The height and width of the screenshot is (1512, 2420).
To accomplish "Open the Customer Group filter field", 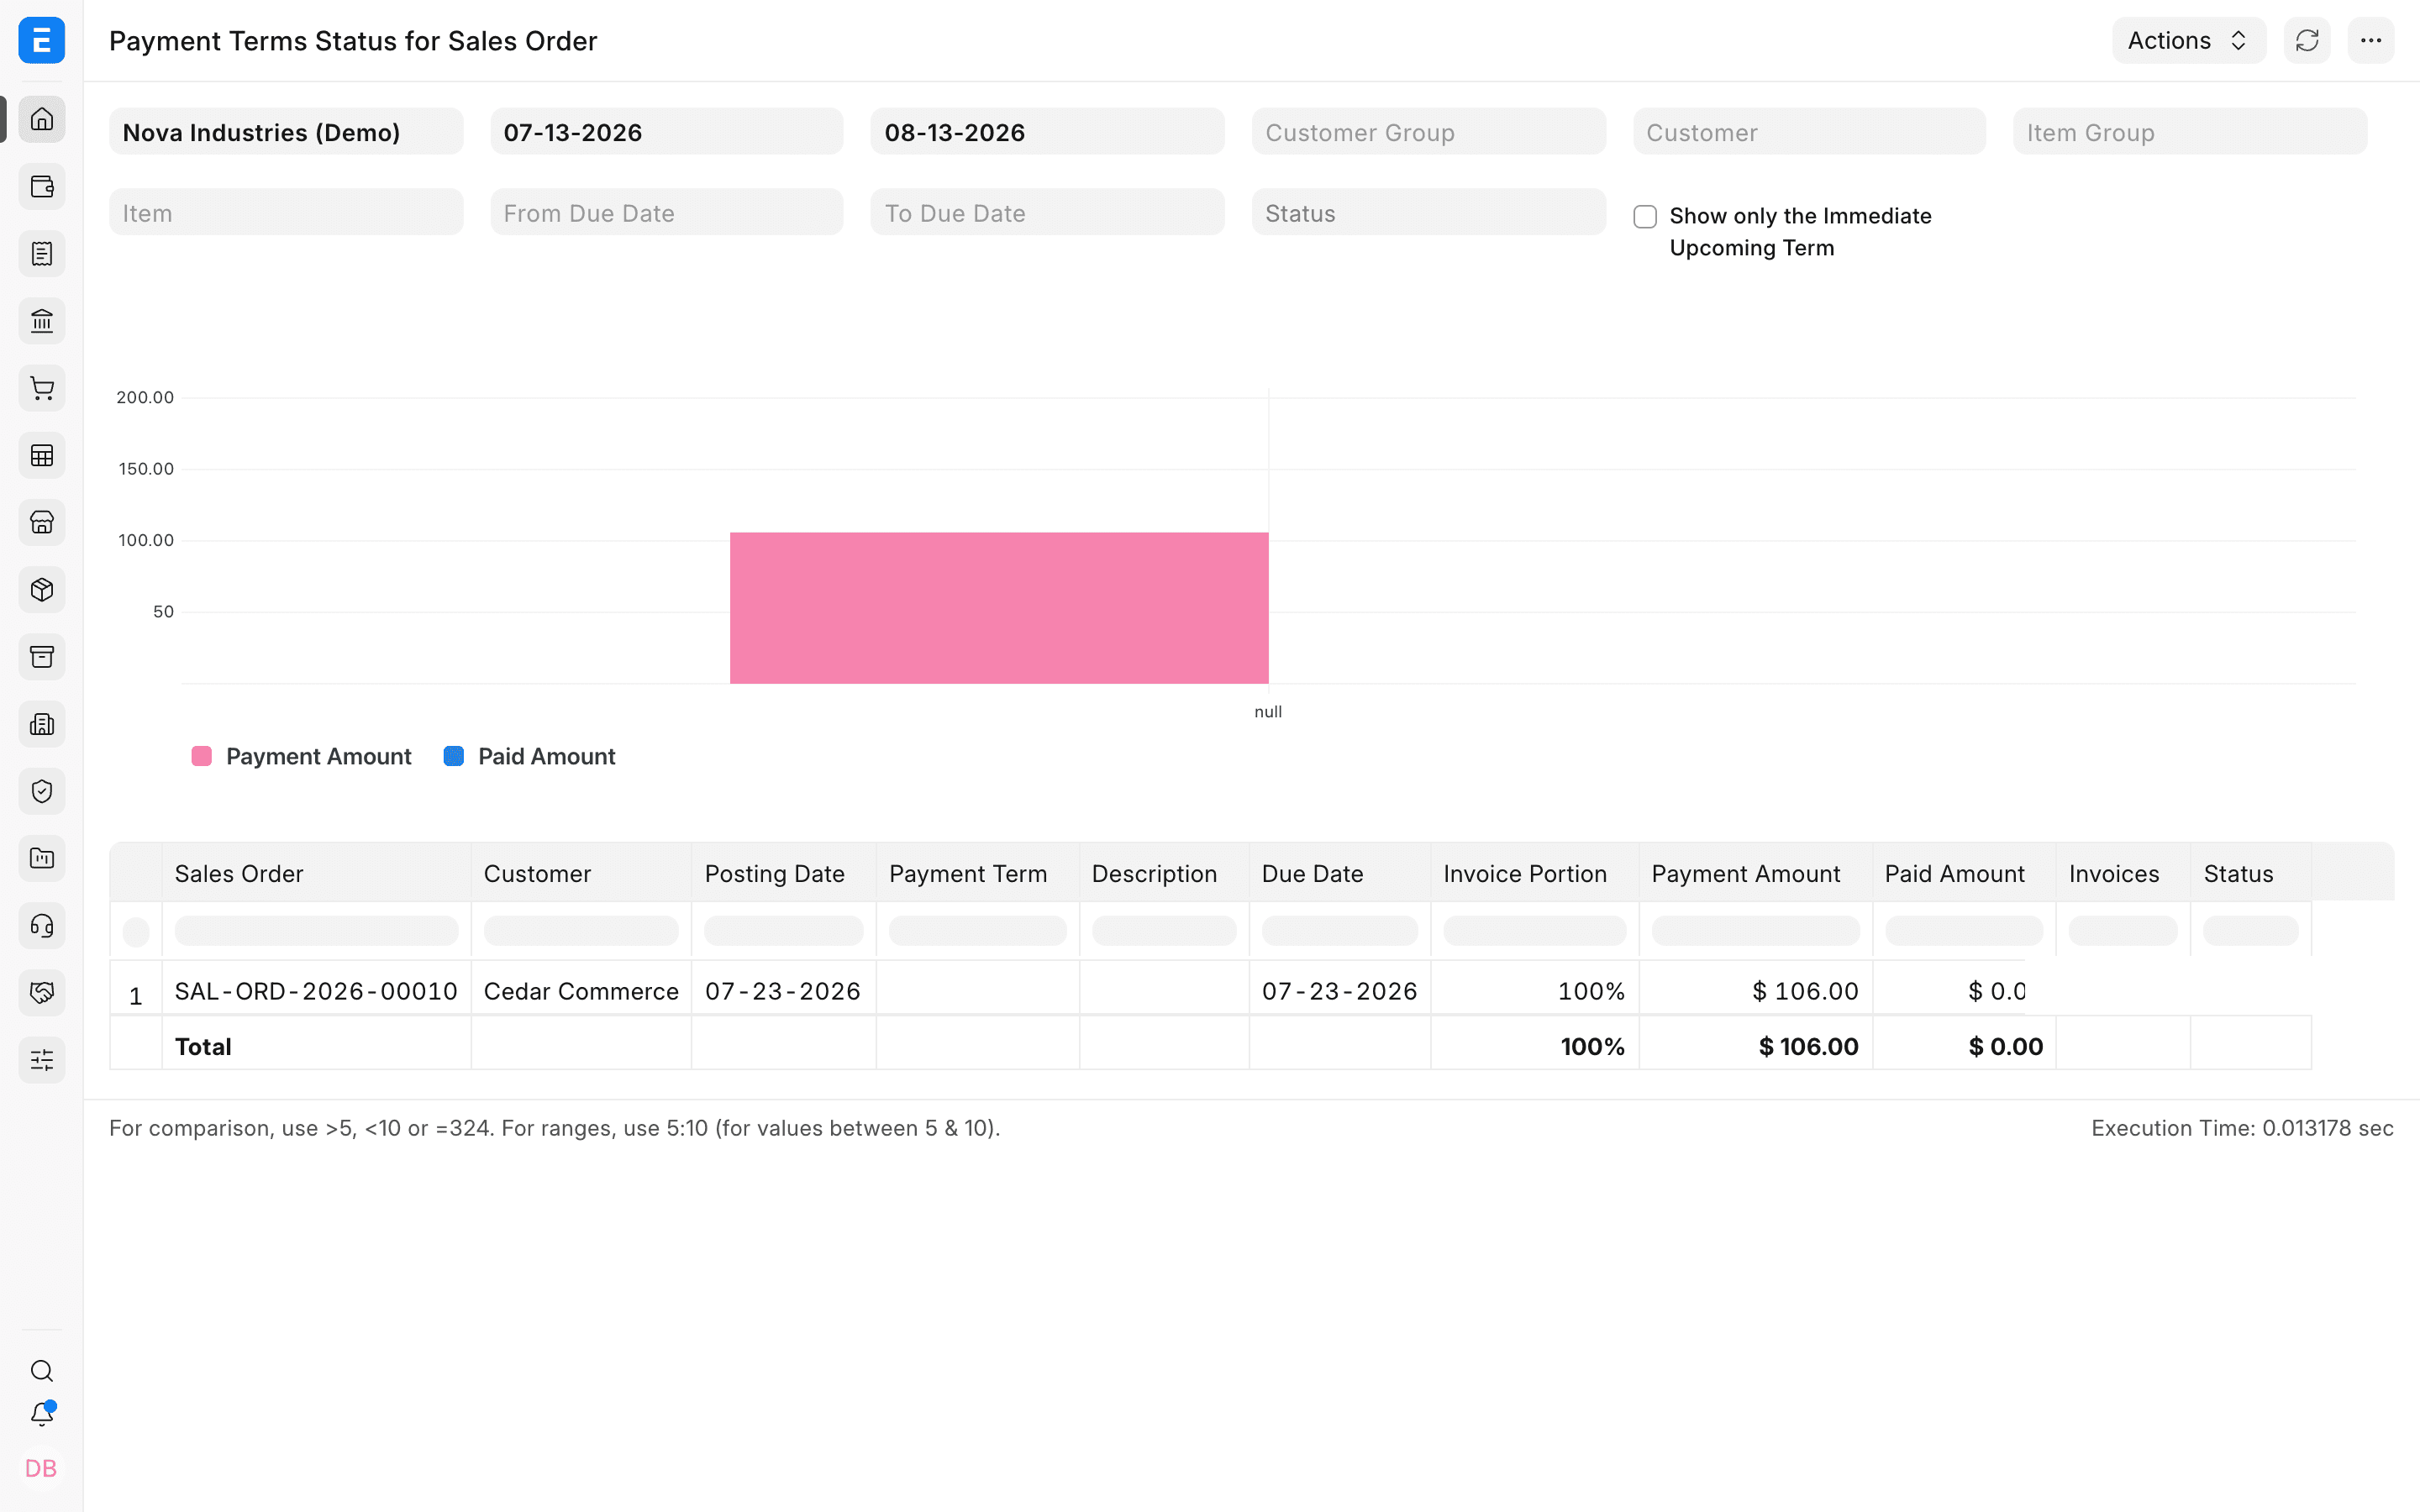I will [x=1428, y=132].
